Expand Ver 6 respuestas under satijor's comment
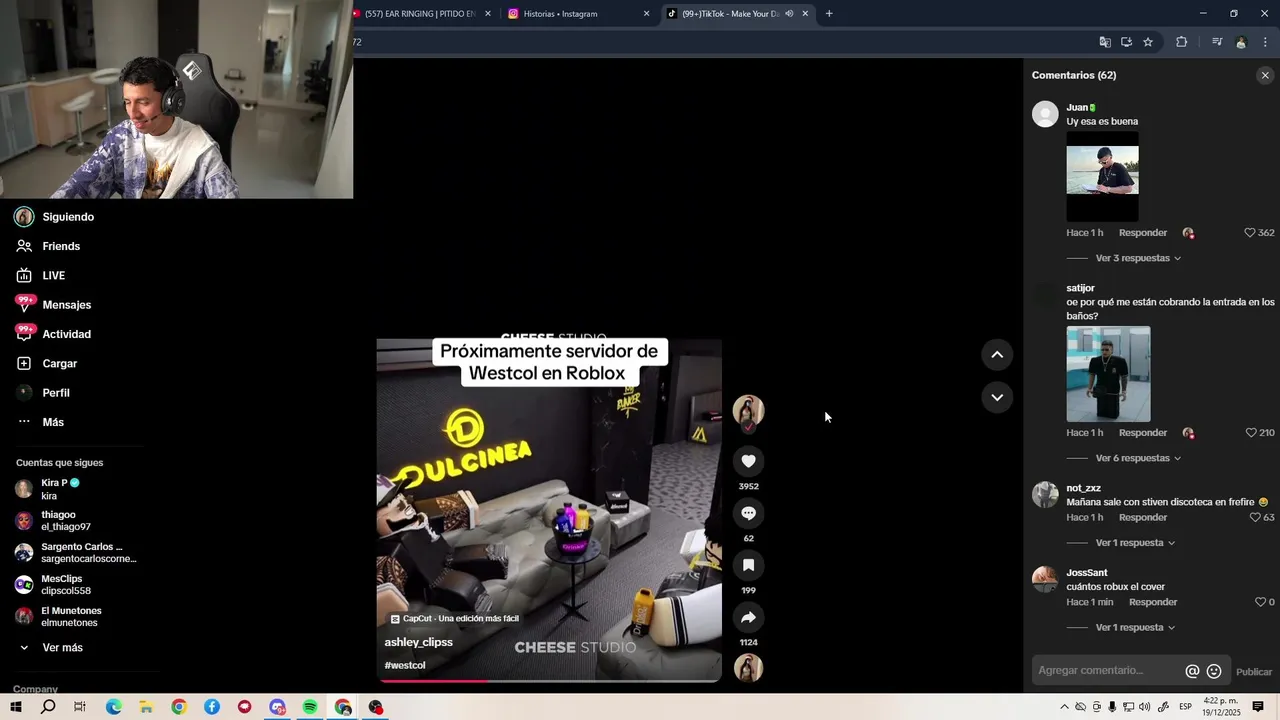Viewport: 1280px width, 720px height. coord(1138,458)
